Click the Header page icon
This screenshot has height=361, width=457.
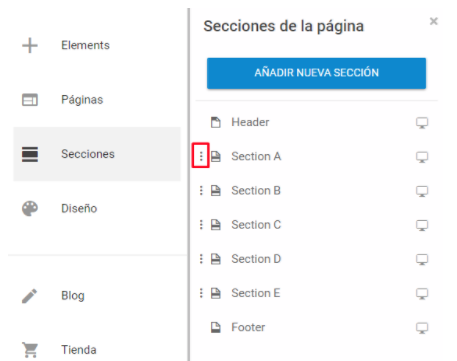(x=216, y=122)
